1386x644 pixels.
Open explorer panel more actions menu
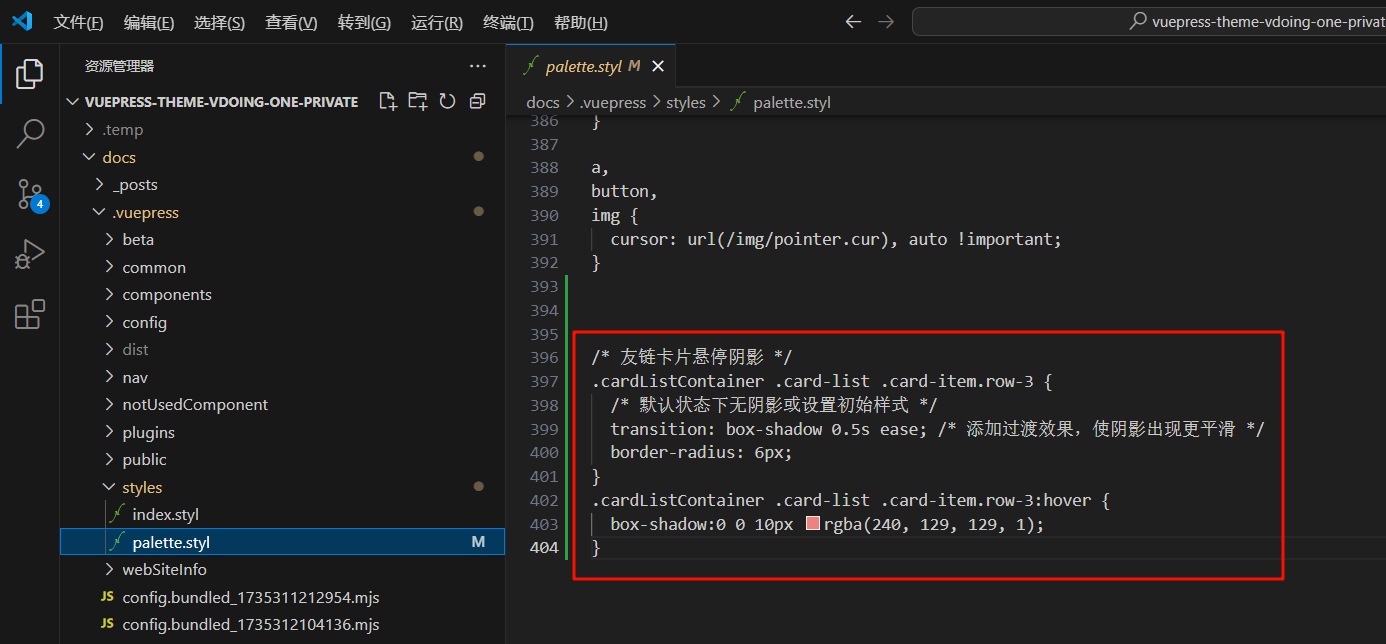(478, 66)
